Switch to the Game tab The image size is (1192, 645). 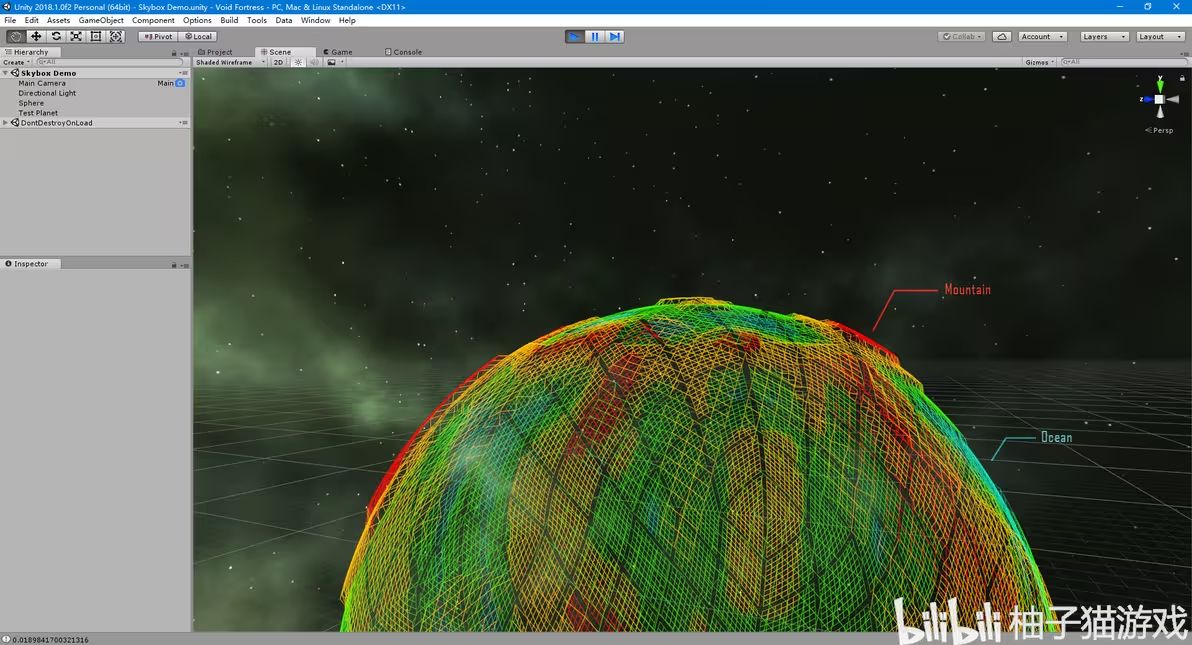click(338, 52)
